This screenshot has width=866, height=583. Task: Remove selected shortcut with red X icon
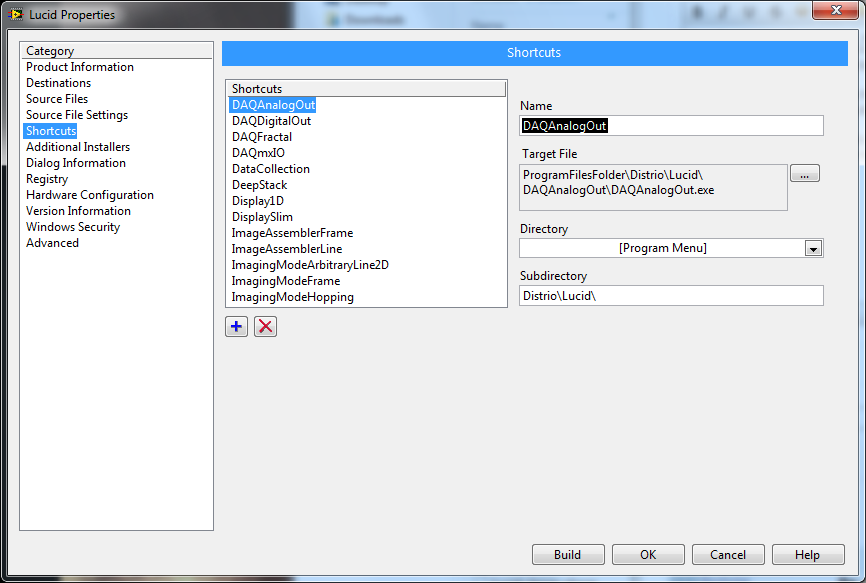265,326
